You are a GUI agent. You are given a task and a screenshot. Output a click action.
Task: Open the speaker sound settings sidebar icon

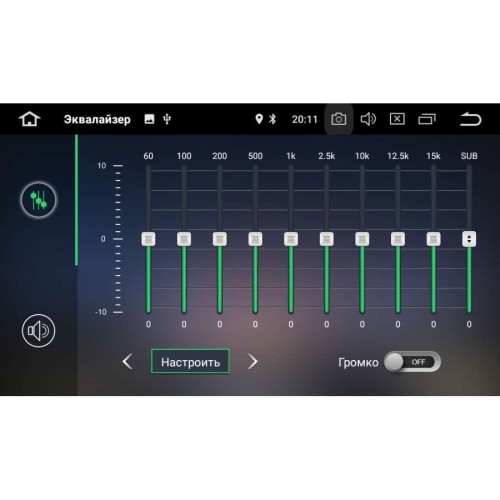tap(39, 330)
